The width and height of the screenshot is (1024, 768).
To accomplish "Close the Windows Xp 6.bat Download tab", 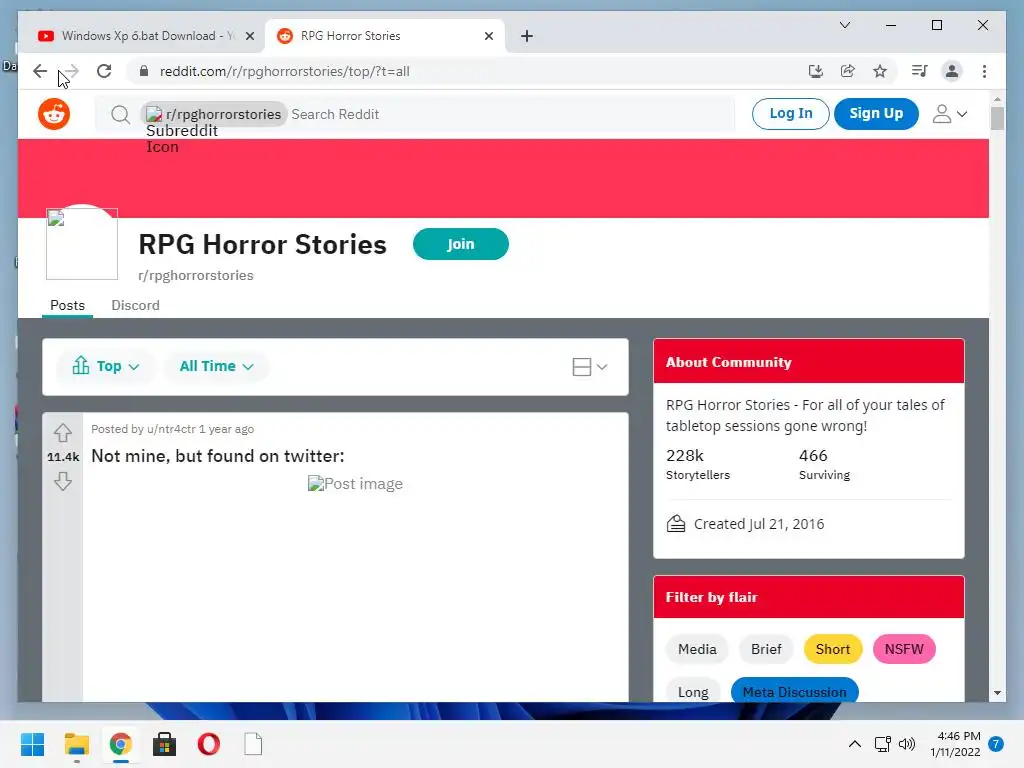I will (x=249, y=36).
